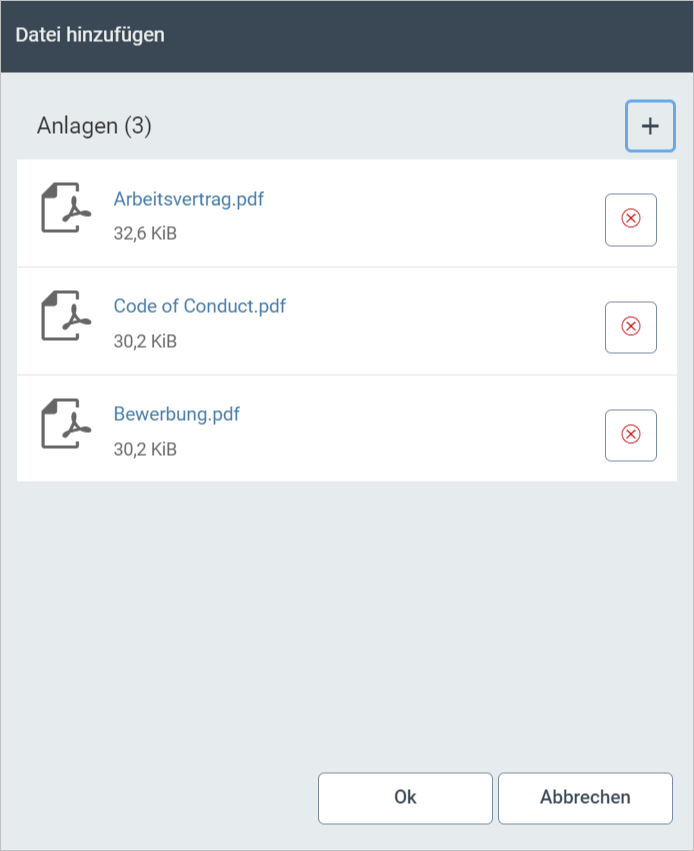Open the Arbeitsvertrag.pdf file link
The height and width of the screenshot is (851, 694).
(189, 198)
